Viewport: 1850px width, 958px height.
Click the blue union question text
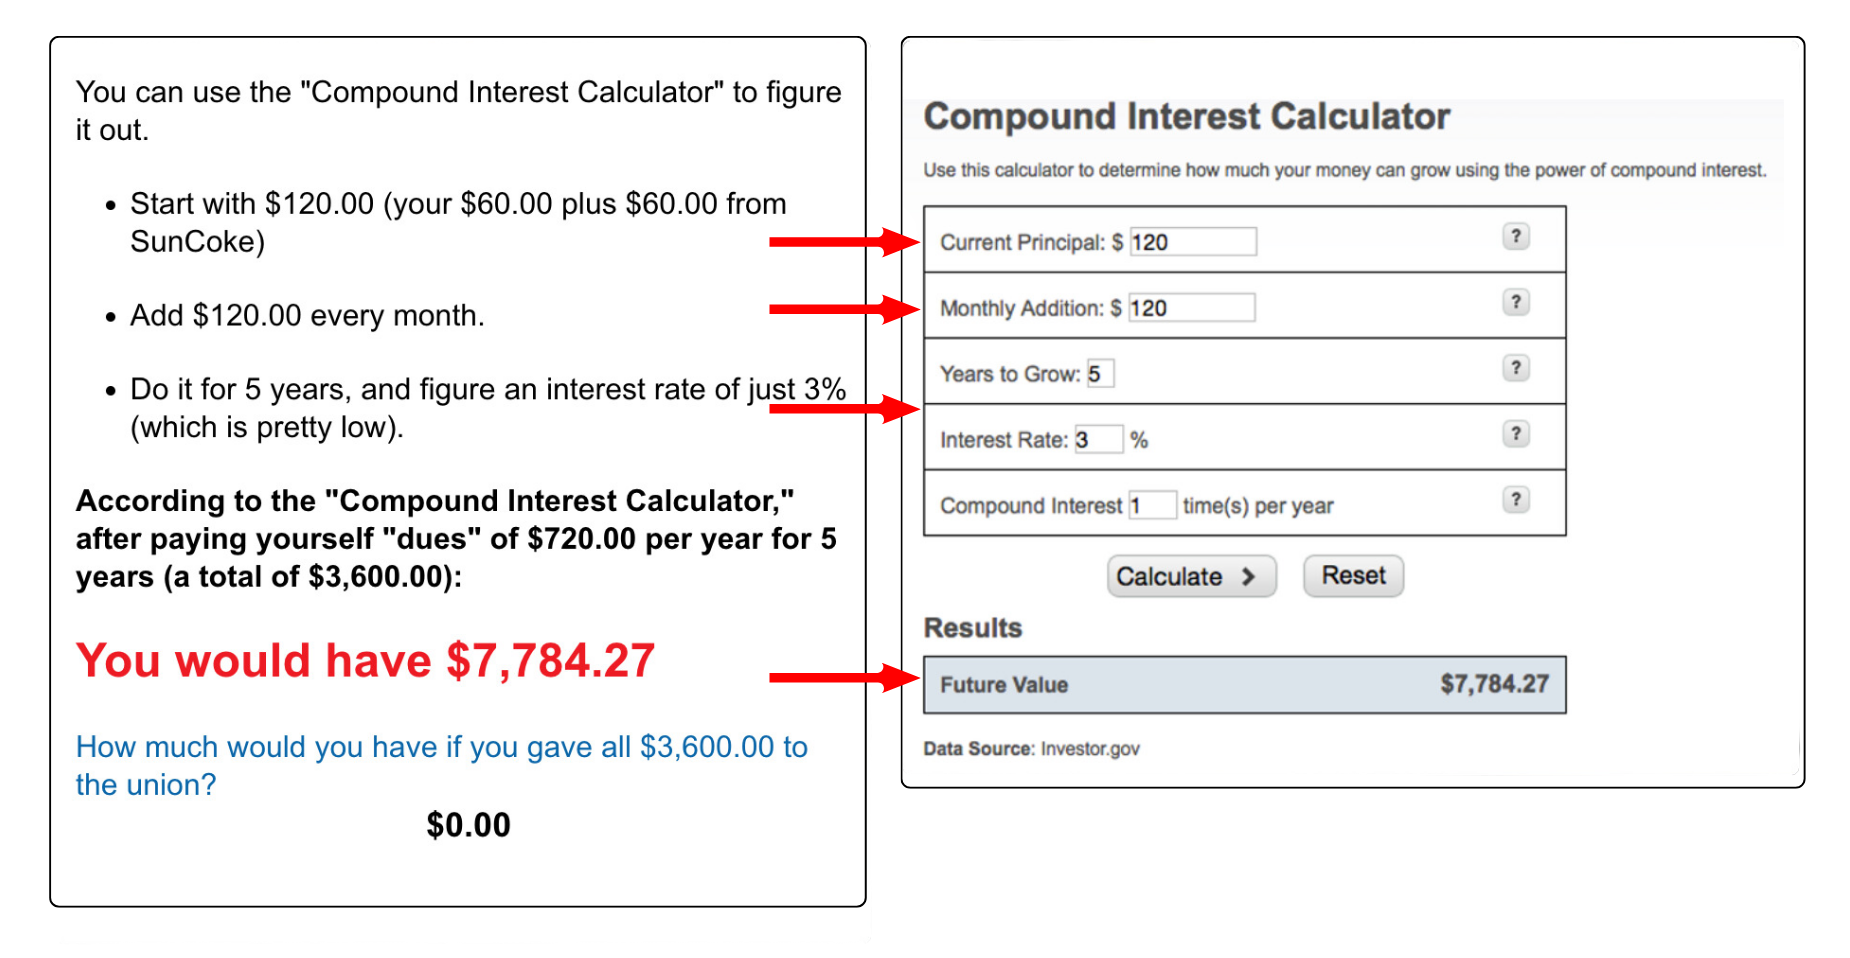click(441, 766)
